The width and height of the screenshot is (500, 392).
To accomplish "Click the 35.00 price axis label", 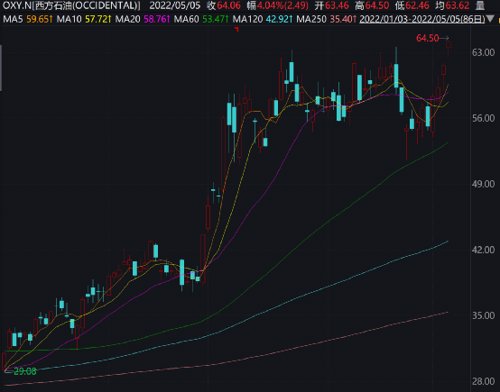I will pyautogui.click(x=483, y=315).
